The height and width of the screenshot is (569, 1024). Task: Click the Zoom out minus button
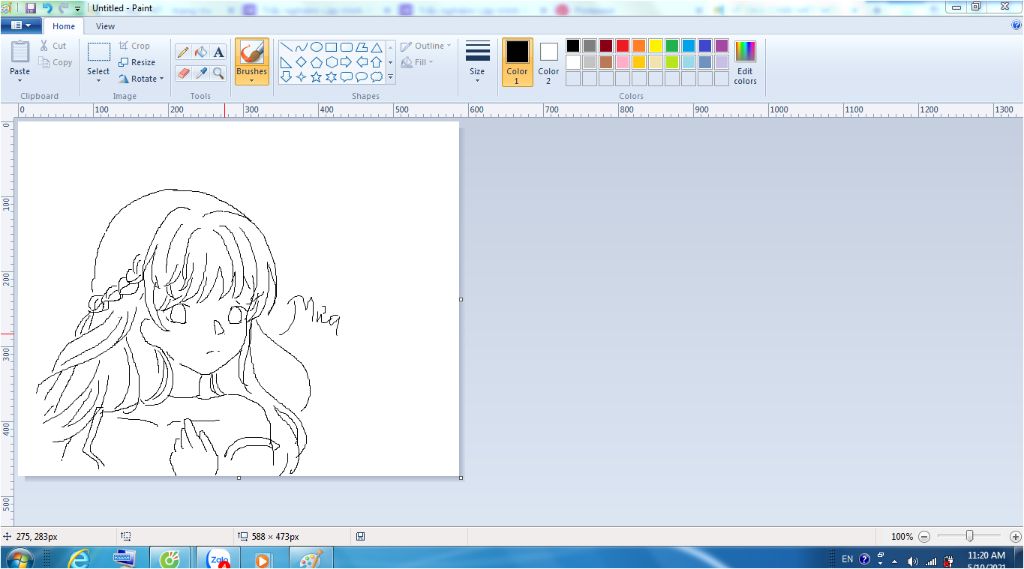pyautogui.click(x=924, y=536)
